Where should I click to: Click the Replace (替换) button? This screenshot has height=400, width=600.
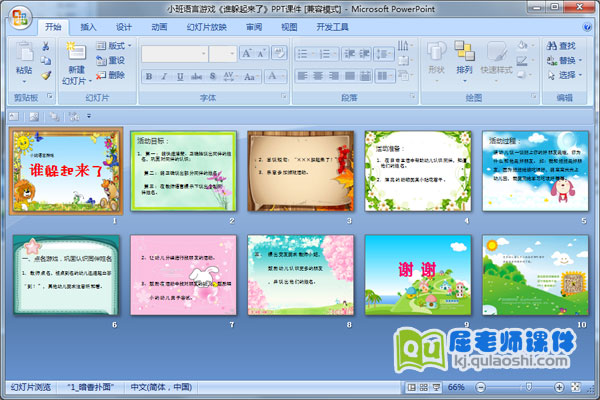pyautogui.click(x=565, y=60)
